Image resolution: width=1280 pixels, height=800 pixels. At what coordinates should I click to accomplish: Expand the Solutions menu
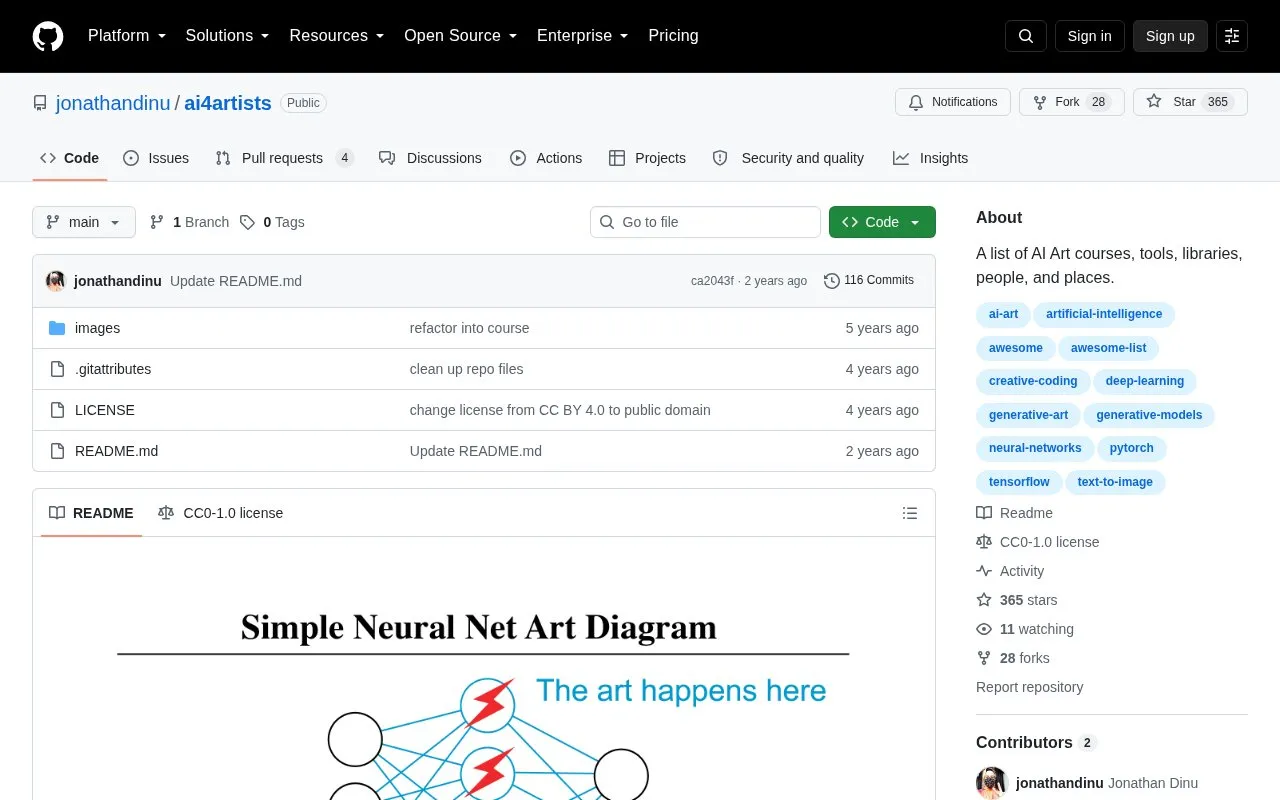pos(228,36)
